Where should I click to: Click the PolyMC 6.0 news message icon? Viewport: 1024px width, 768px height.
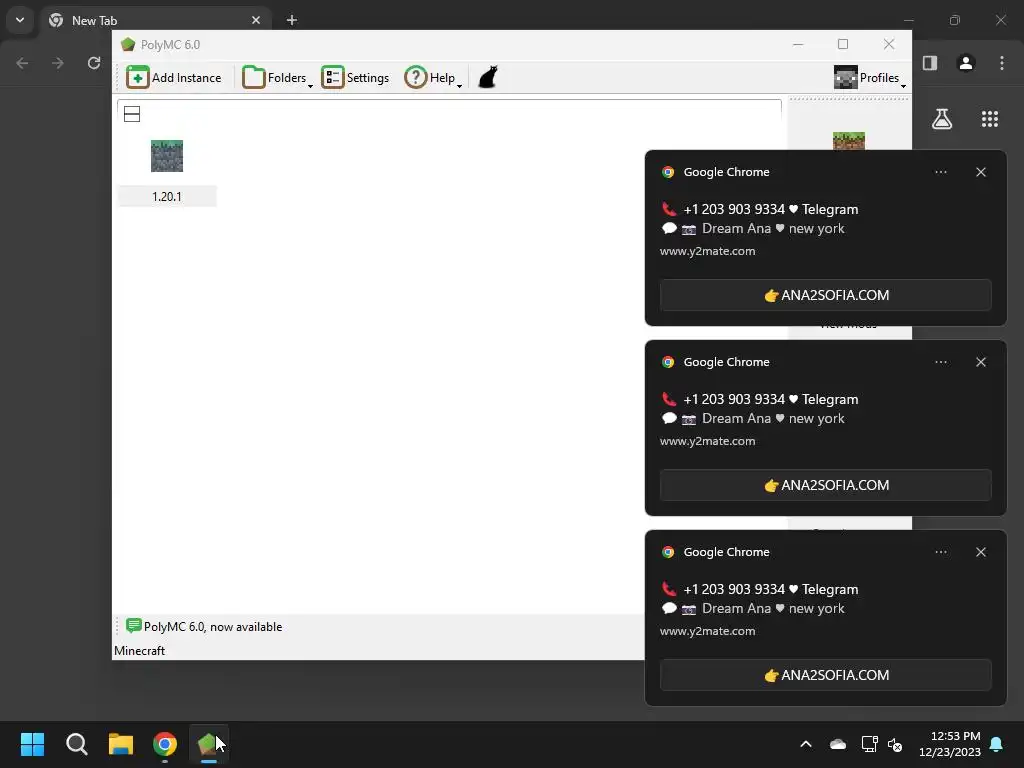[133, 626]
